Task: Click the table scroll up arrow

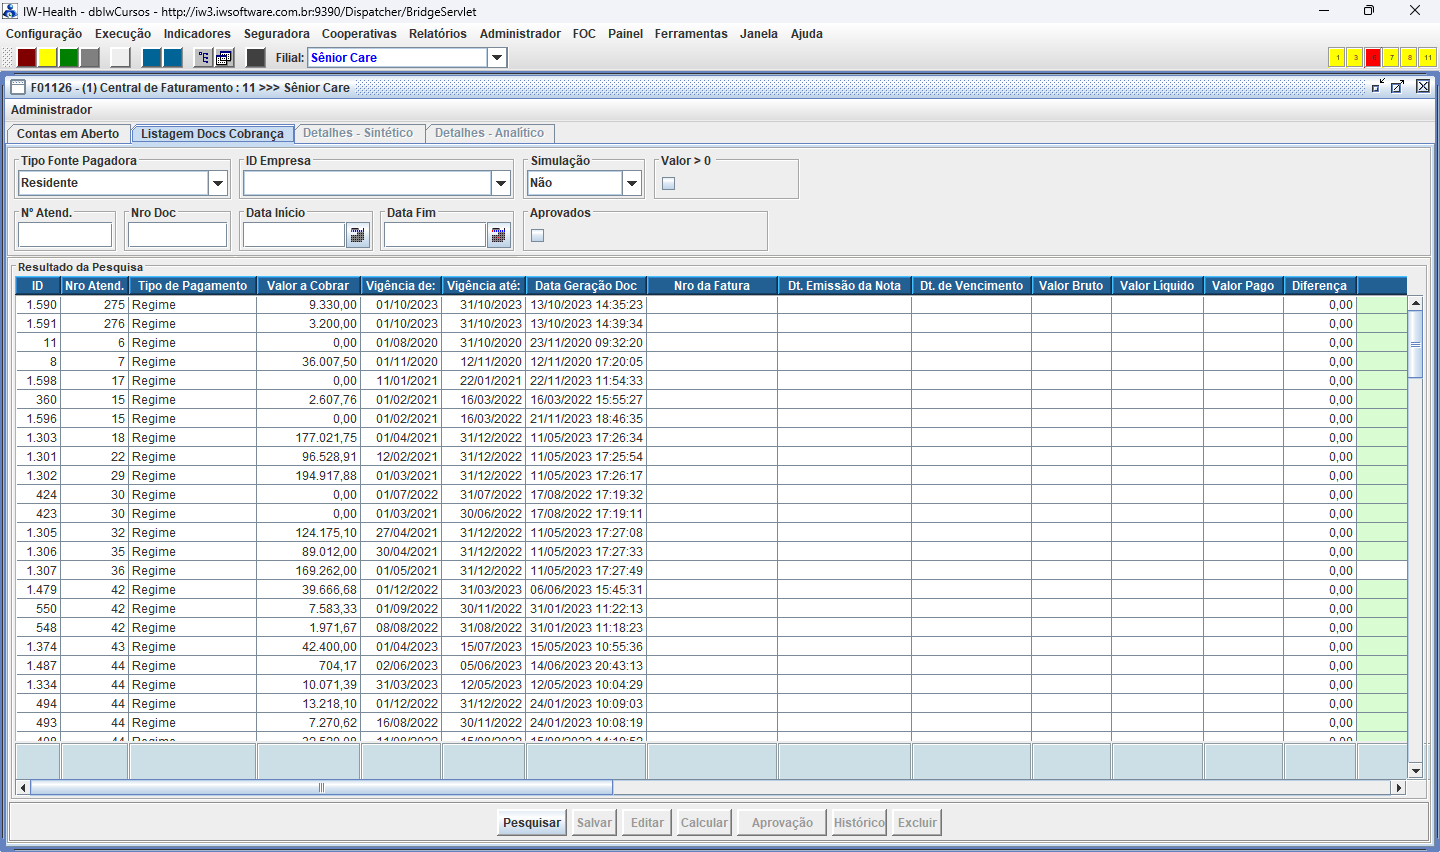Action: [1415, 302]
